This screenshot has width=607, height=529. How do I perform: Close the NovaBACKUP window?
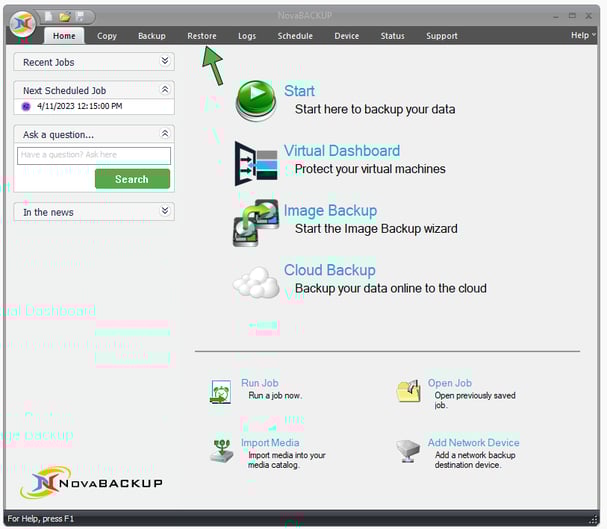(x=588, y=16)
